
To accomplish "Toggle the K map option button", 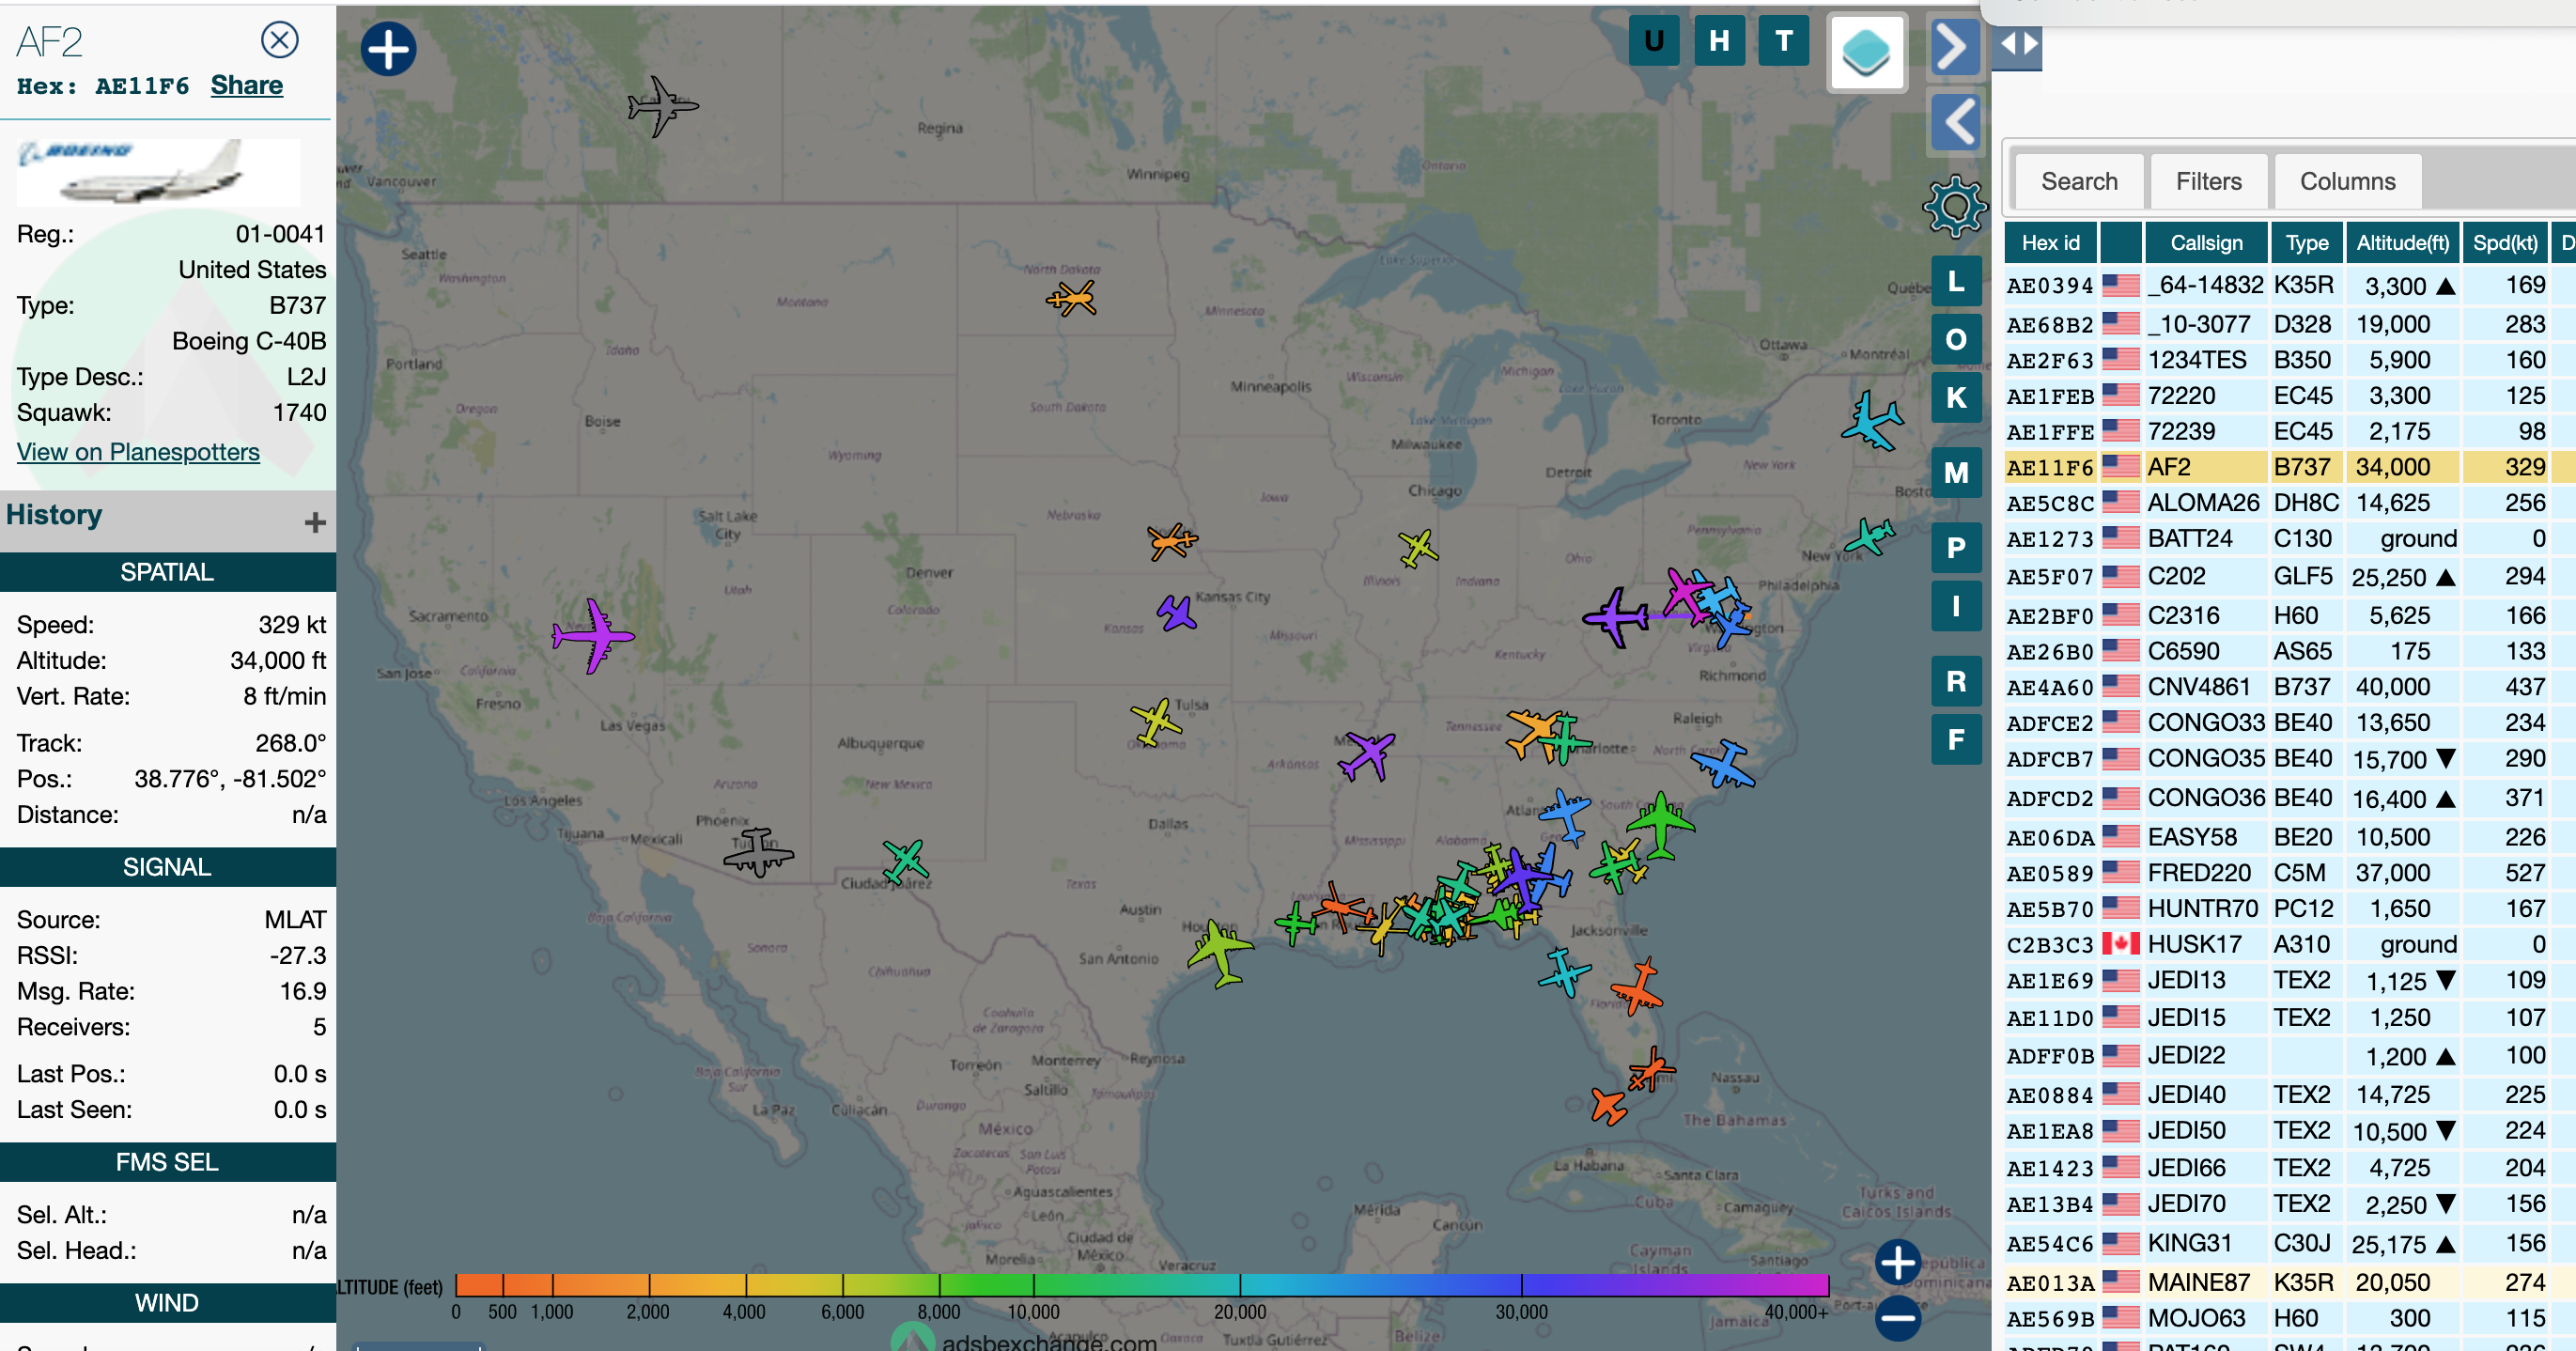I will tap(1956, 397).
